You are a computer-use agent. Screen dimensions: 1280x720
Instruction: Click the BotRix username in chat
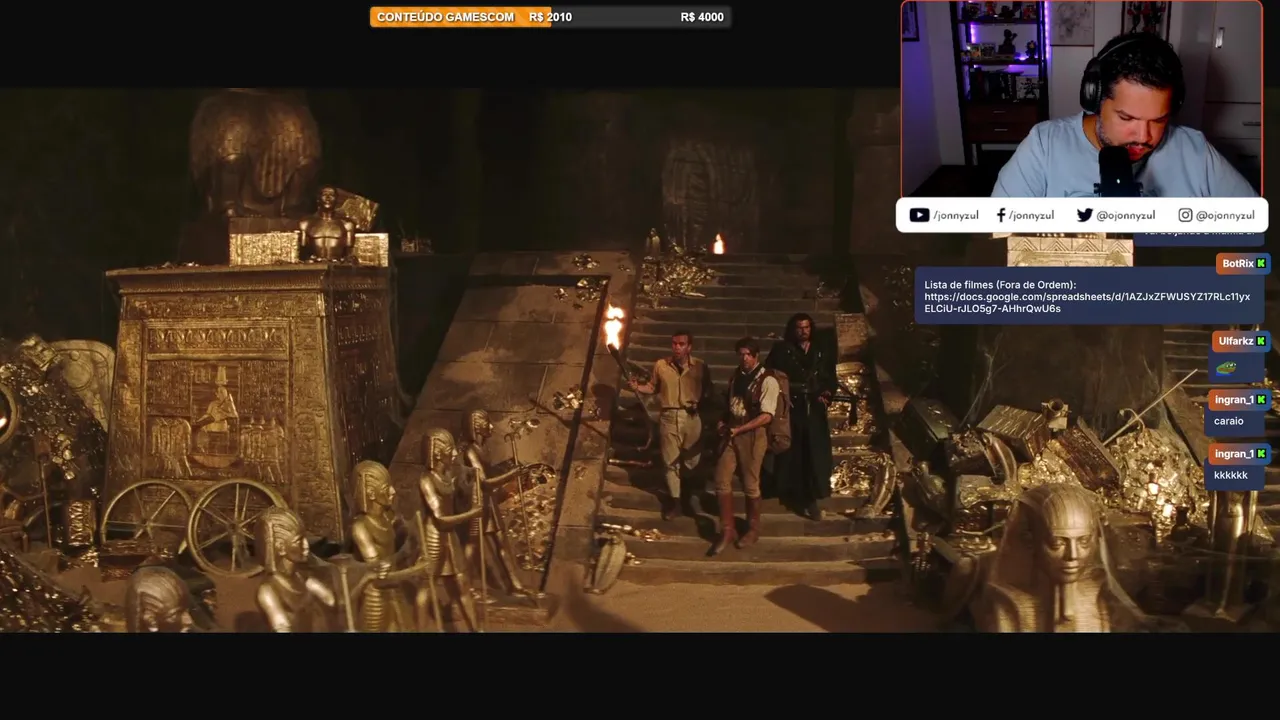[x=1238, y=263]
